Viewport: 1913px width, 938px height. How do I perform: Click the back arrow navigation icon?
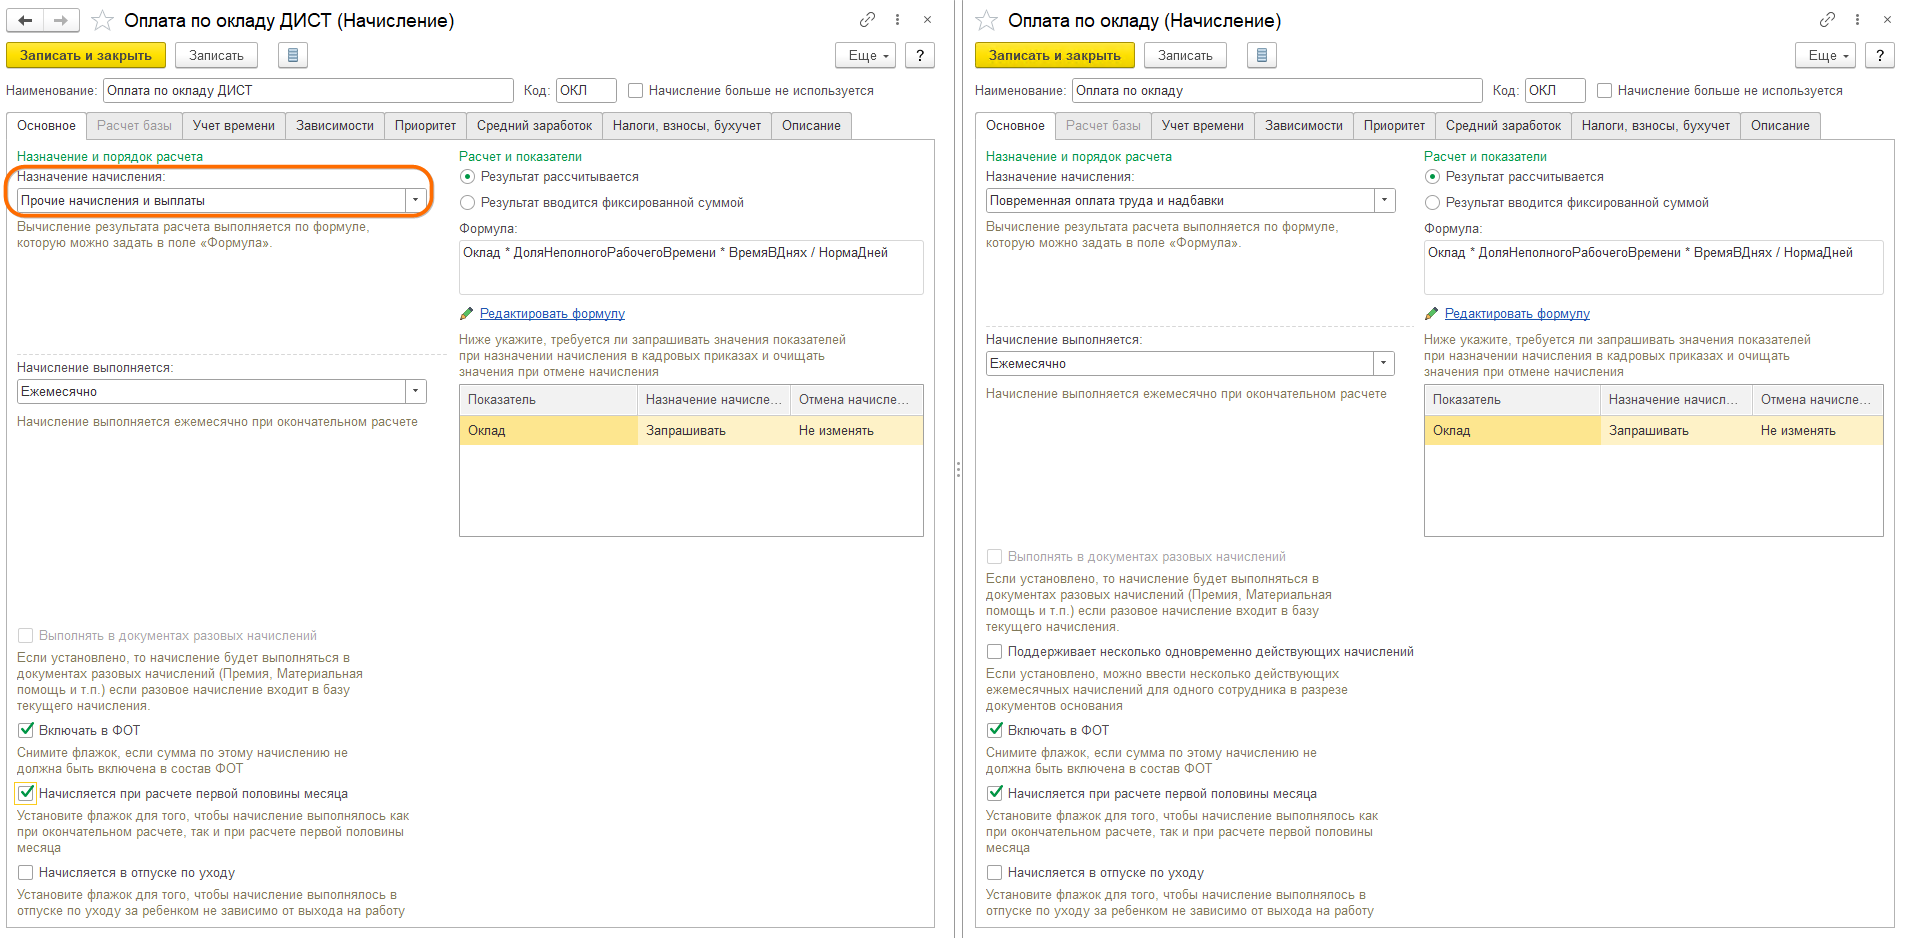point(25,20)
